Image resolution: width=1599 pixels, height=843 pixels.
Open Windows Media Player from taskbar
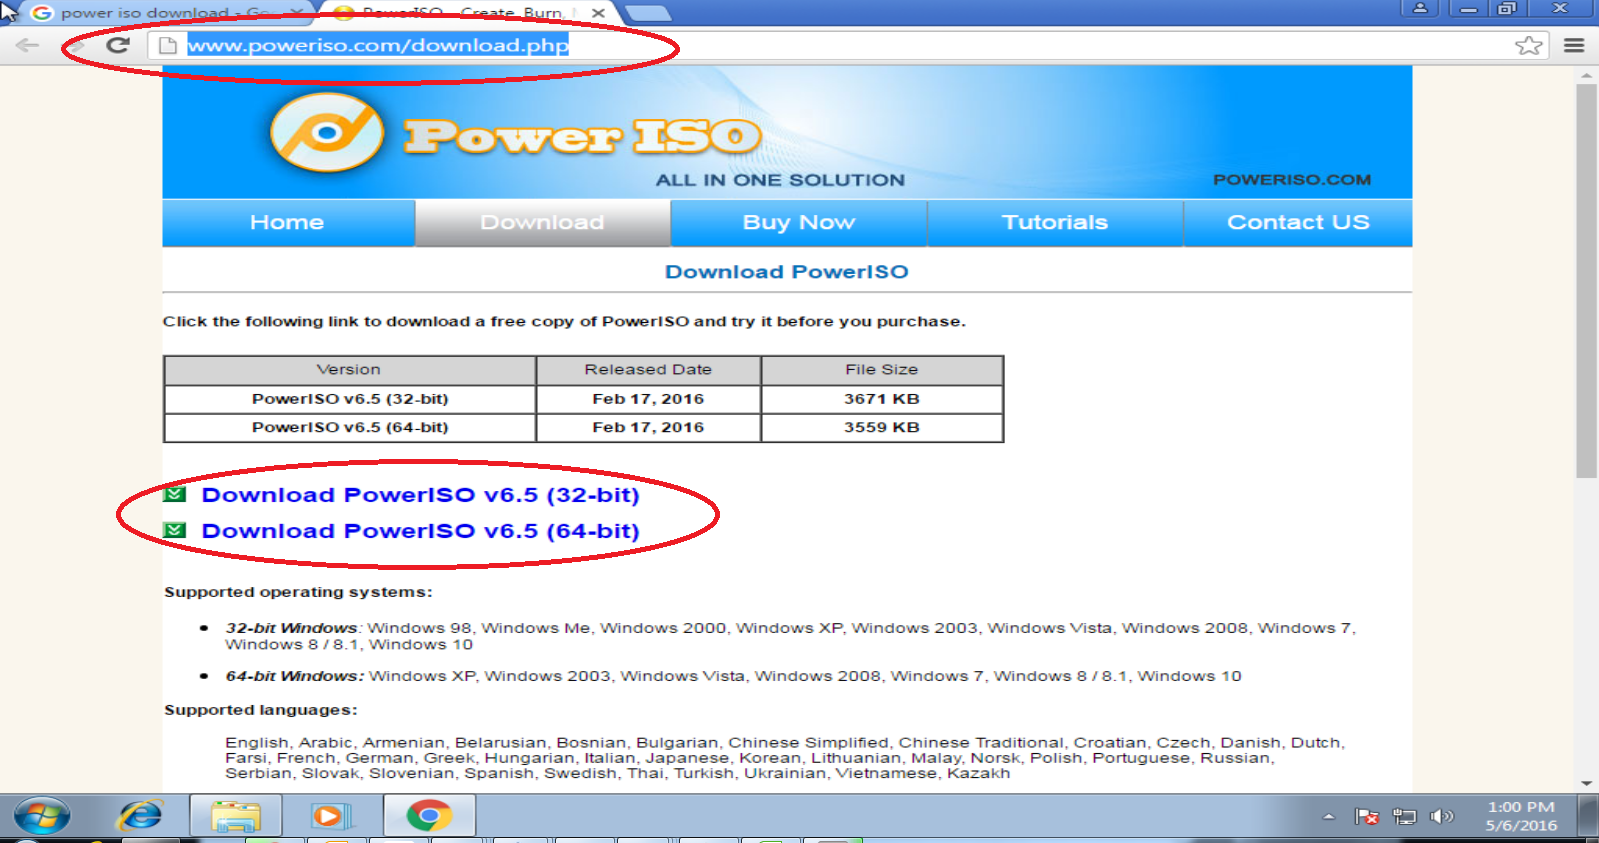coord(331,817)
